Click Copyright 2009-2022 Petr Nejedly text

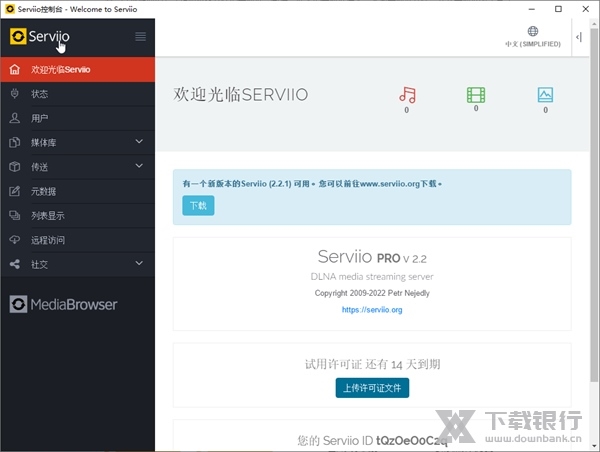[372, 293]
